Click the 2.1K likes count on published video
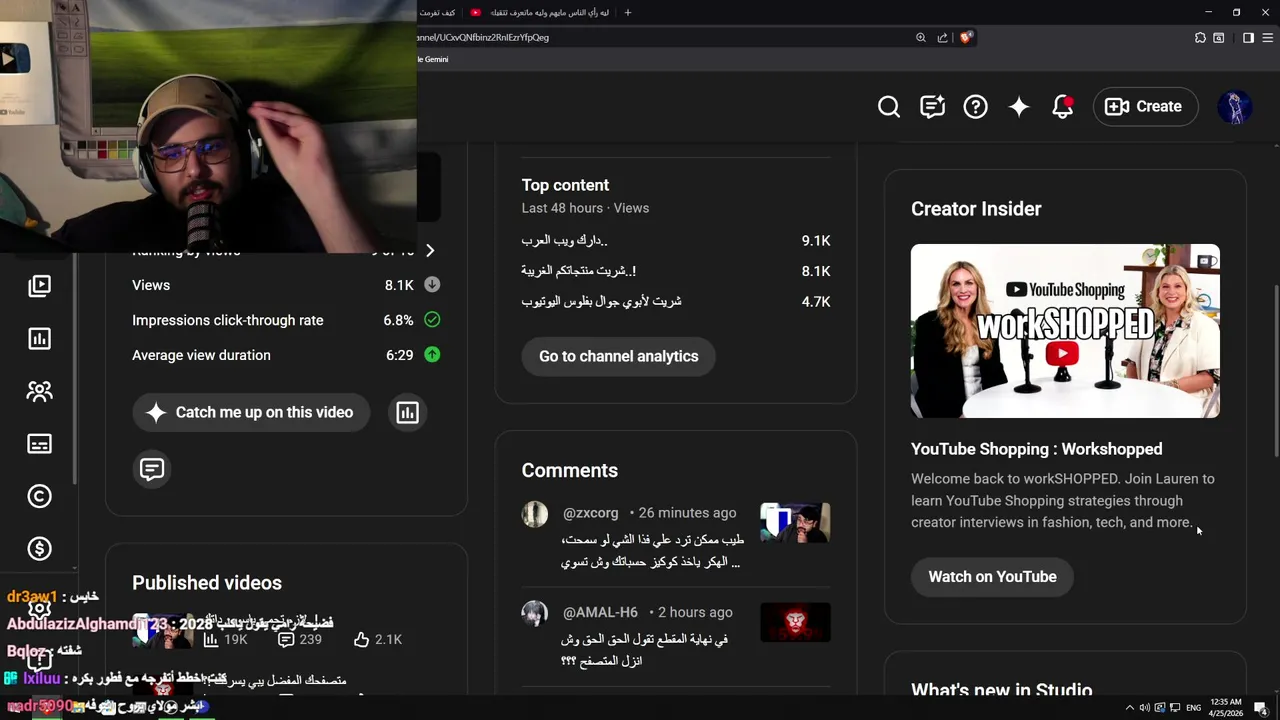This screenshot has height=720, width=1280. click(x=377, y=639)
